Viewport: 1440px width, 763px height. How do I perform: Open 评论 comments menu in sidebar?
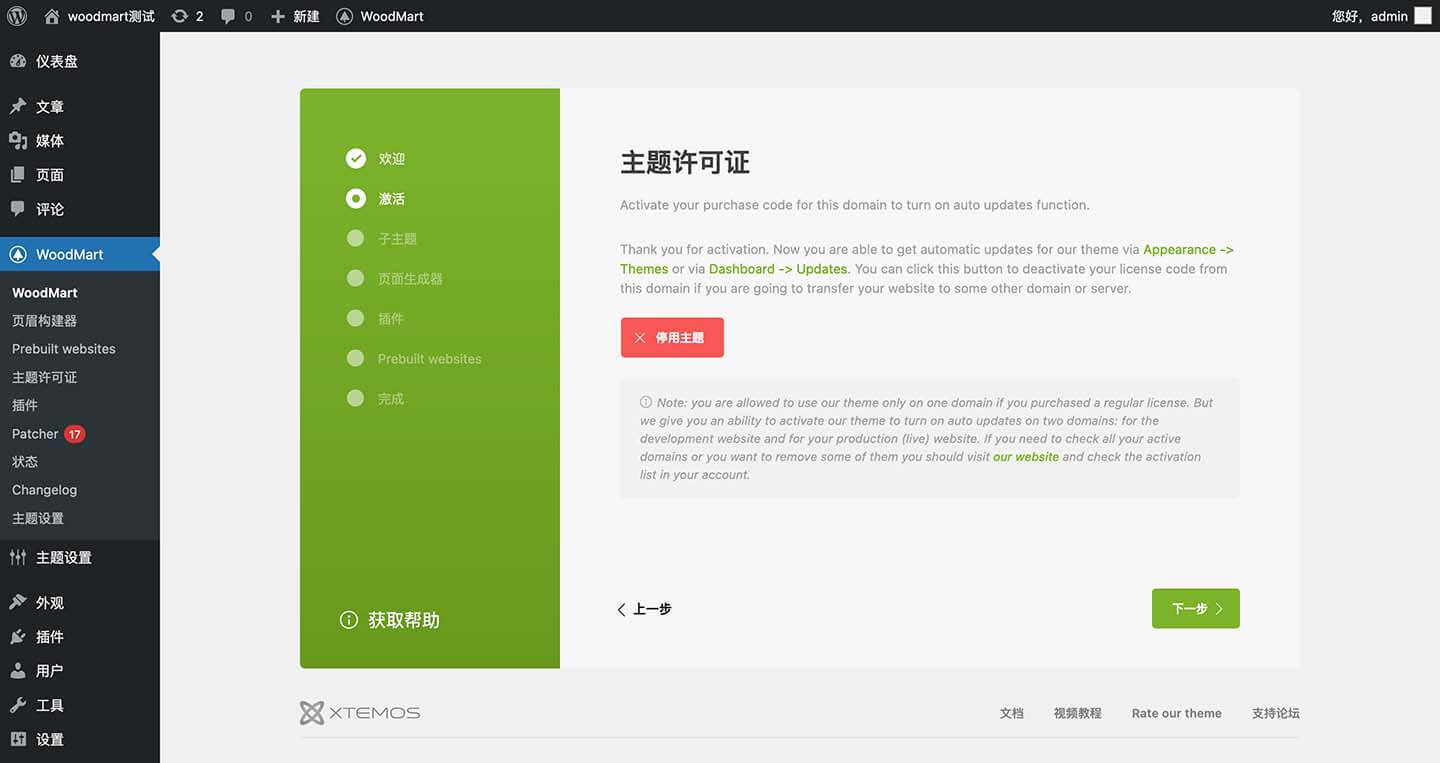pos(80,209)
